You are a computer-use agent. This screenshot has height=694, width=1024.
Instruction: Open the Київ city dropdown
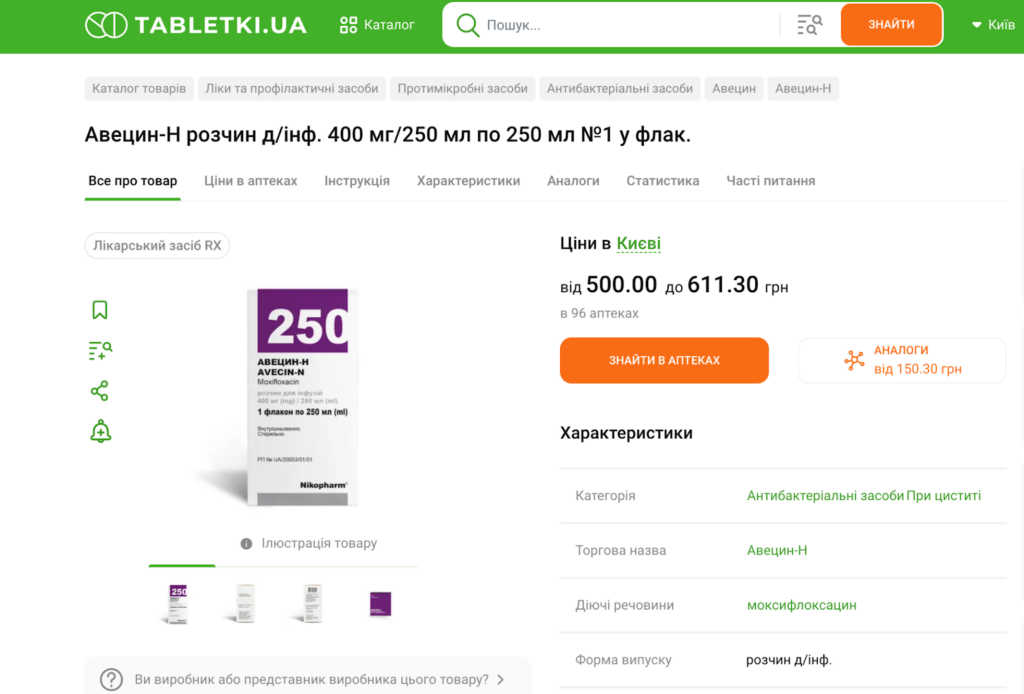(993, 25)
